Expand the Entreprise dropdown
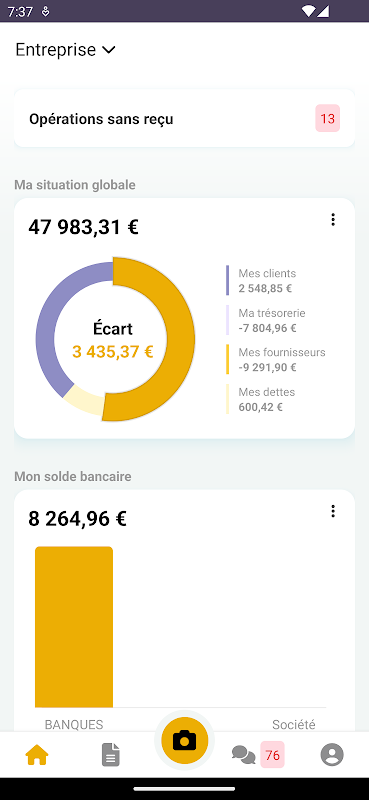Image resolution: width=369 pixels, height=800 pixels. pos(66,50)
